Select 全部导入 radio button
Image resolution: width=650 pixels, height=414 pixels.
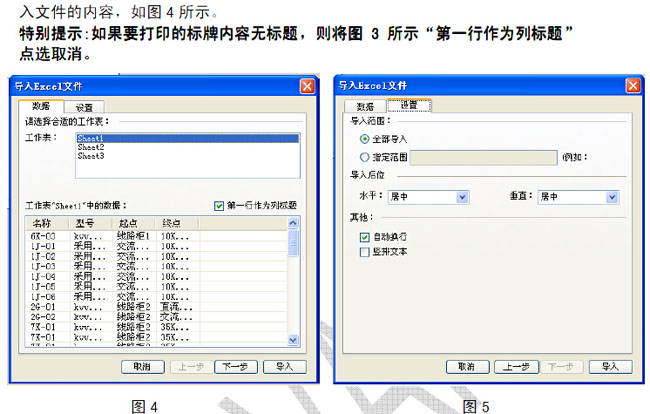coord(364,138)
